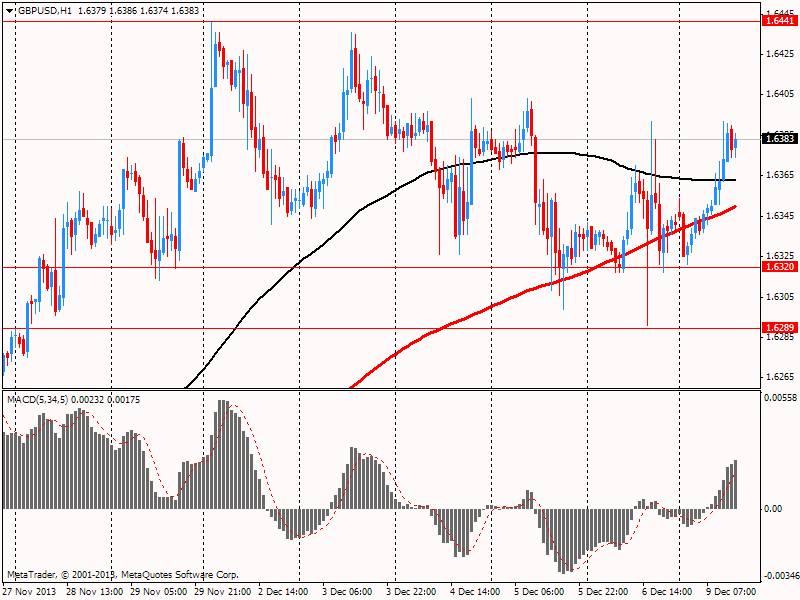
Task: Select the 5 Dec 06:00 time axis label
Action: tap(539, 592)
